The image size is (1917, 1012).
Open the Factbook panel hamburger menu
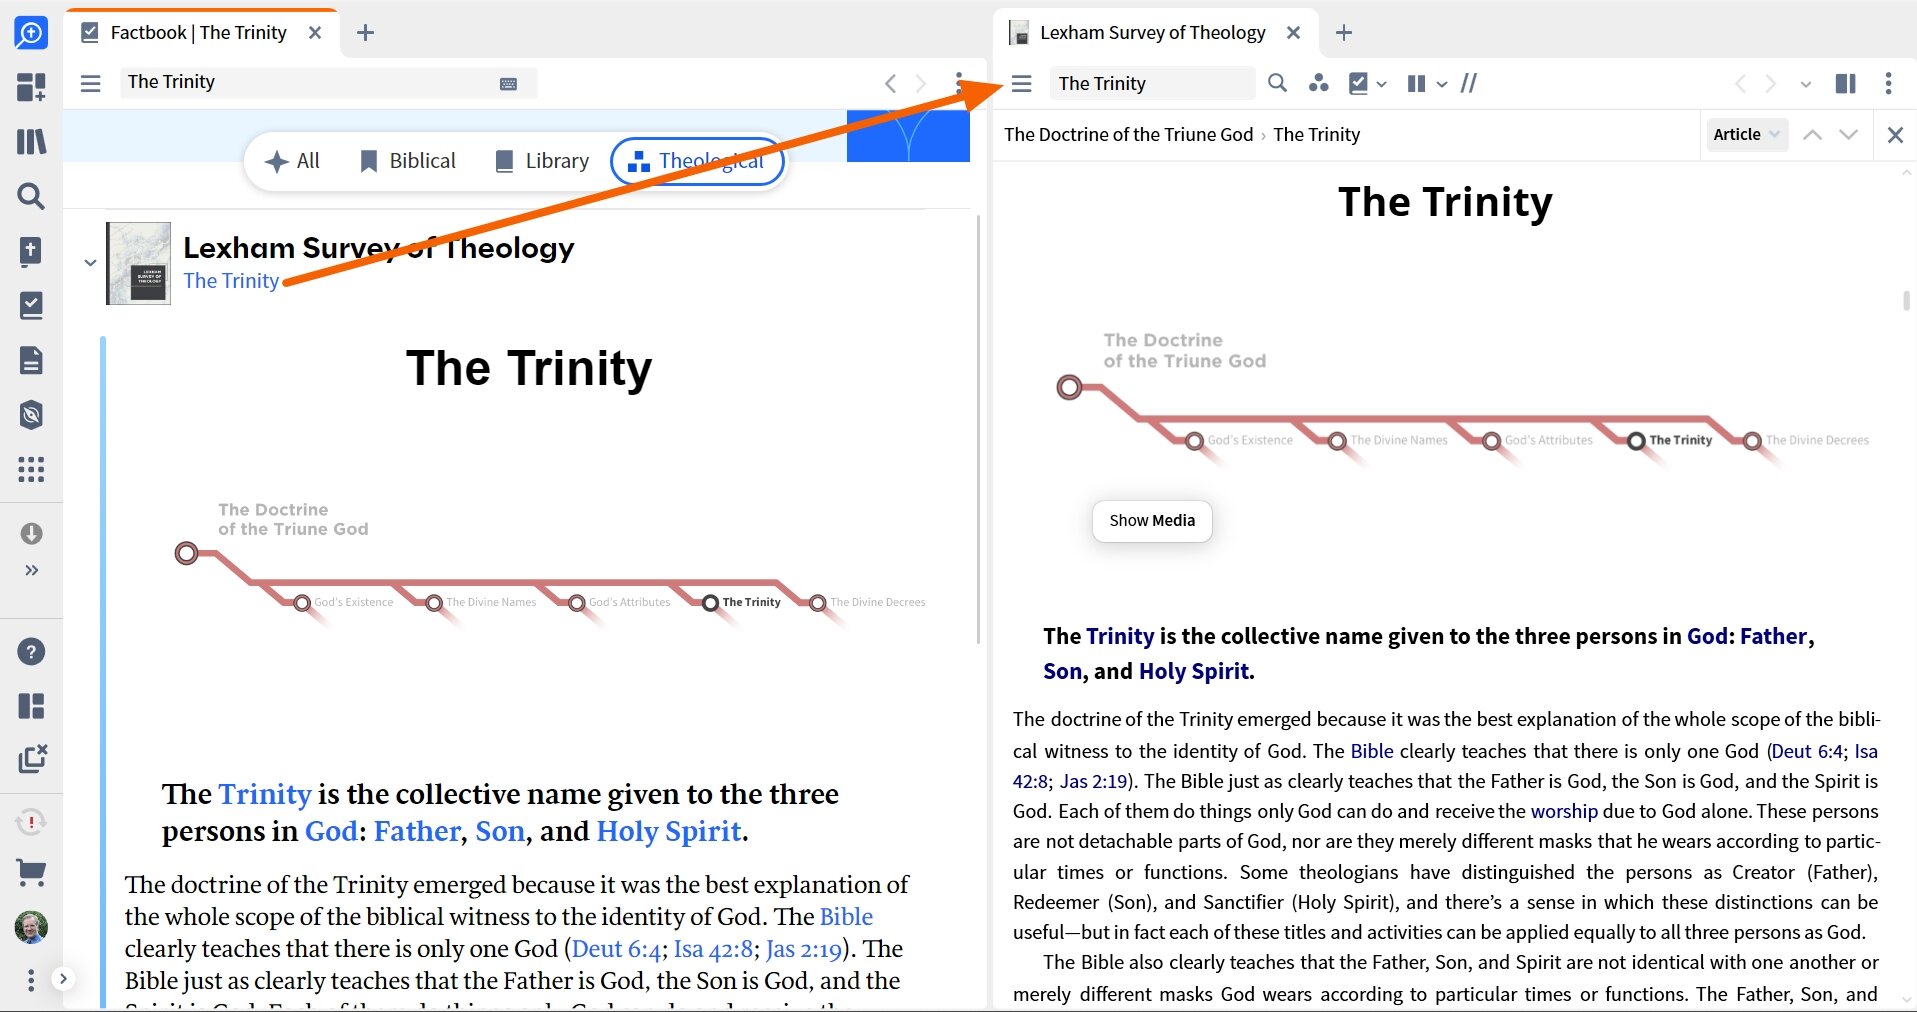click(x=91, y=83)
